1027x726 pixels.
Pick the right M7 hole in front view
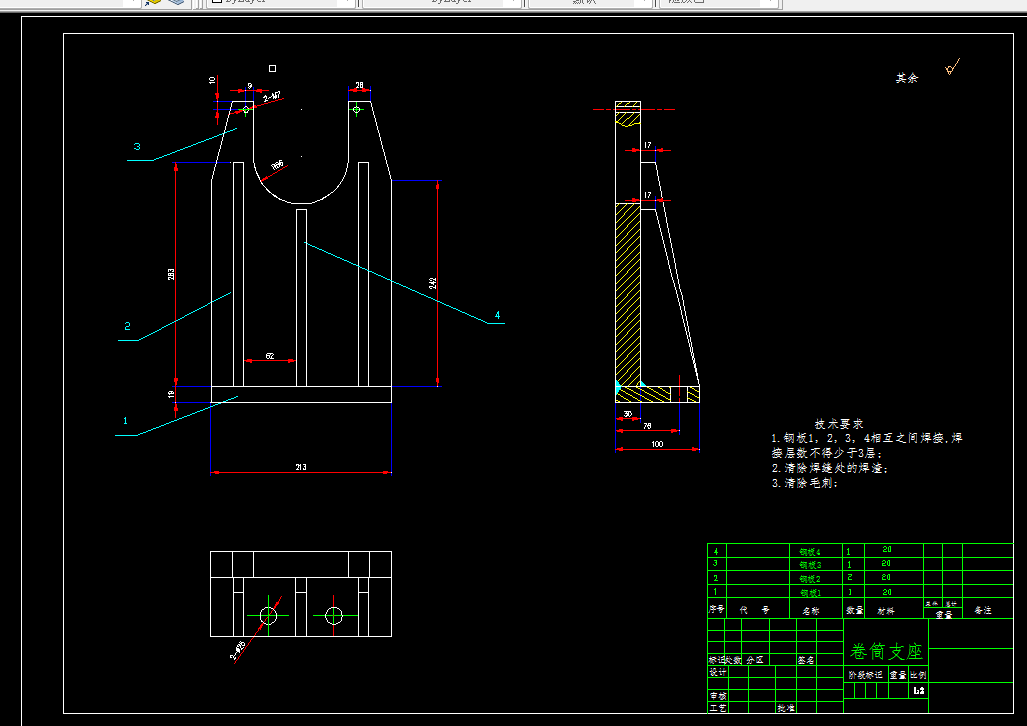tap(356, 109)
